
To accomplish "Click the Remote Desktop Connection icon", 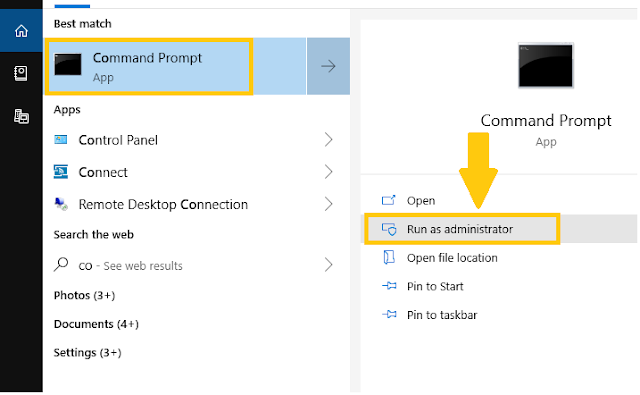I will [61, 204].
